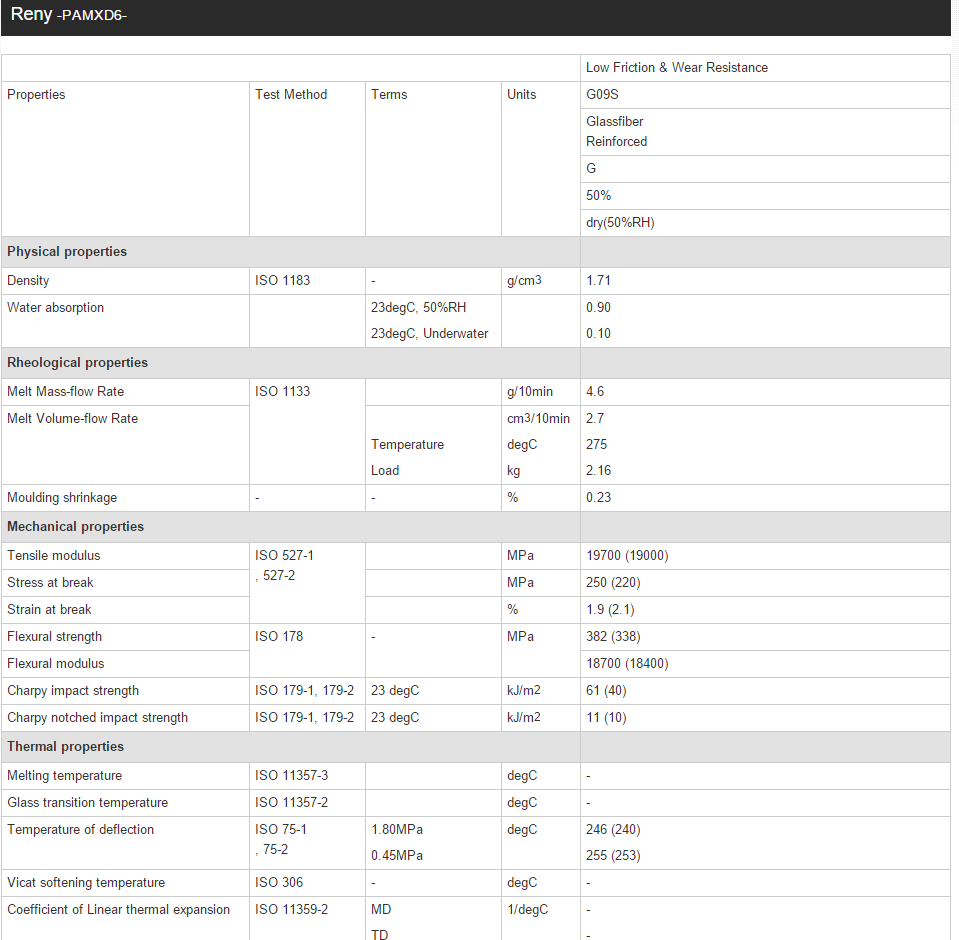Screen dimensions: 959x940
Task: Select the "23degC, 50%RH" term
Action: click(418, 307)
